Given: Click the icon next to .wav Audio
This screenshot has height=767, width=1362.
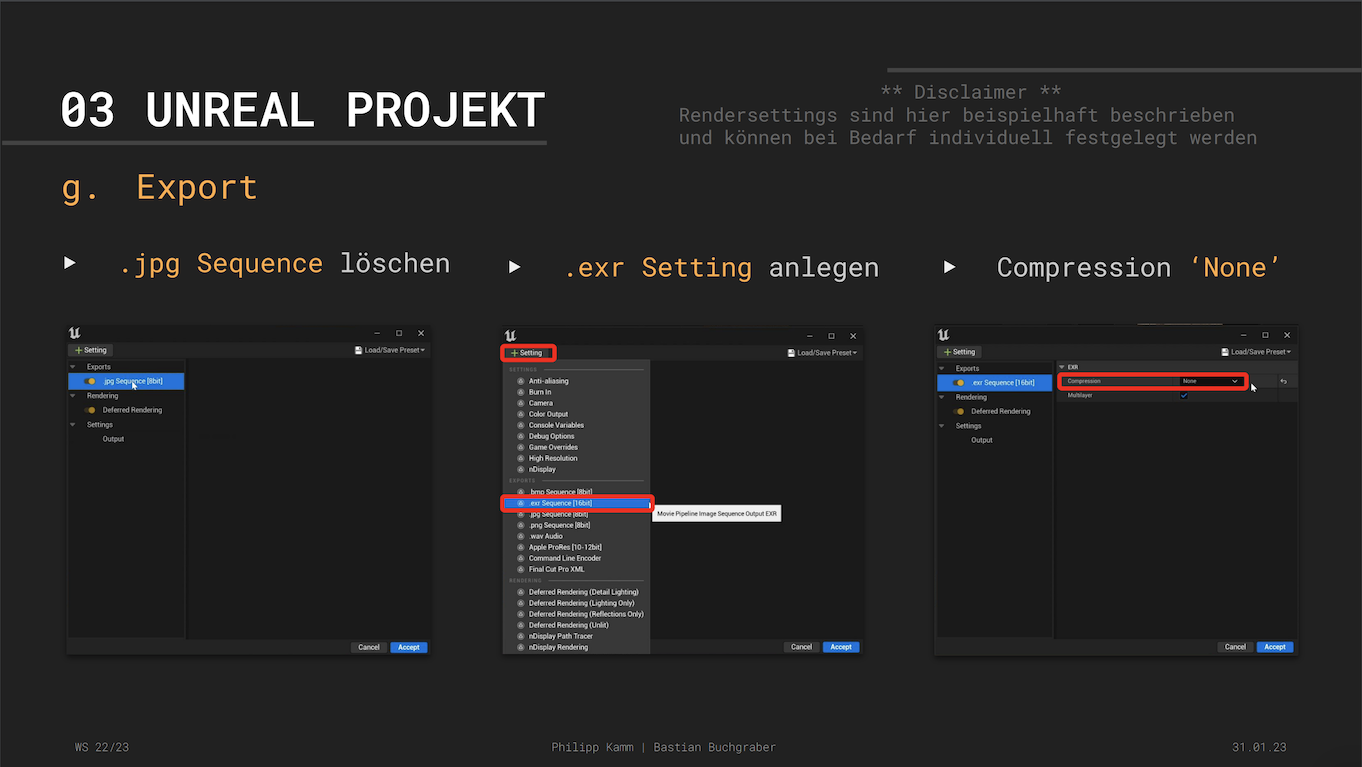Looking at the screenshot, I should coord(521,536).
